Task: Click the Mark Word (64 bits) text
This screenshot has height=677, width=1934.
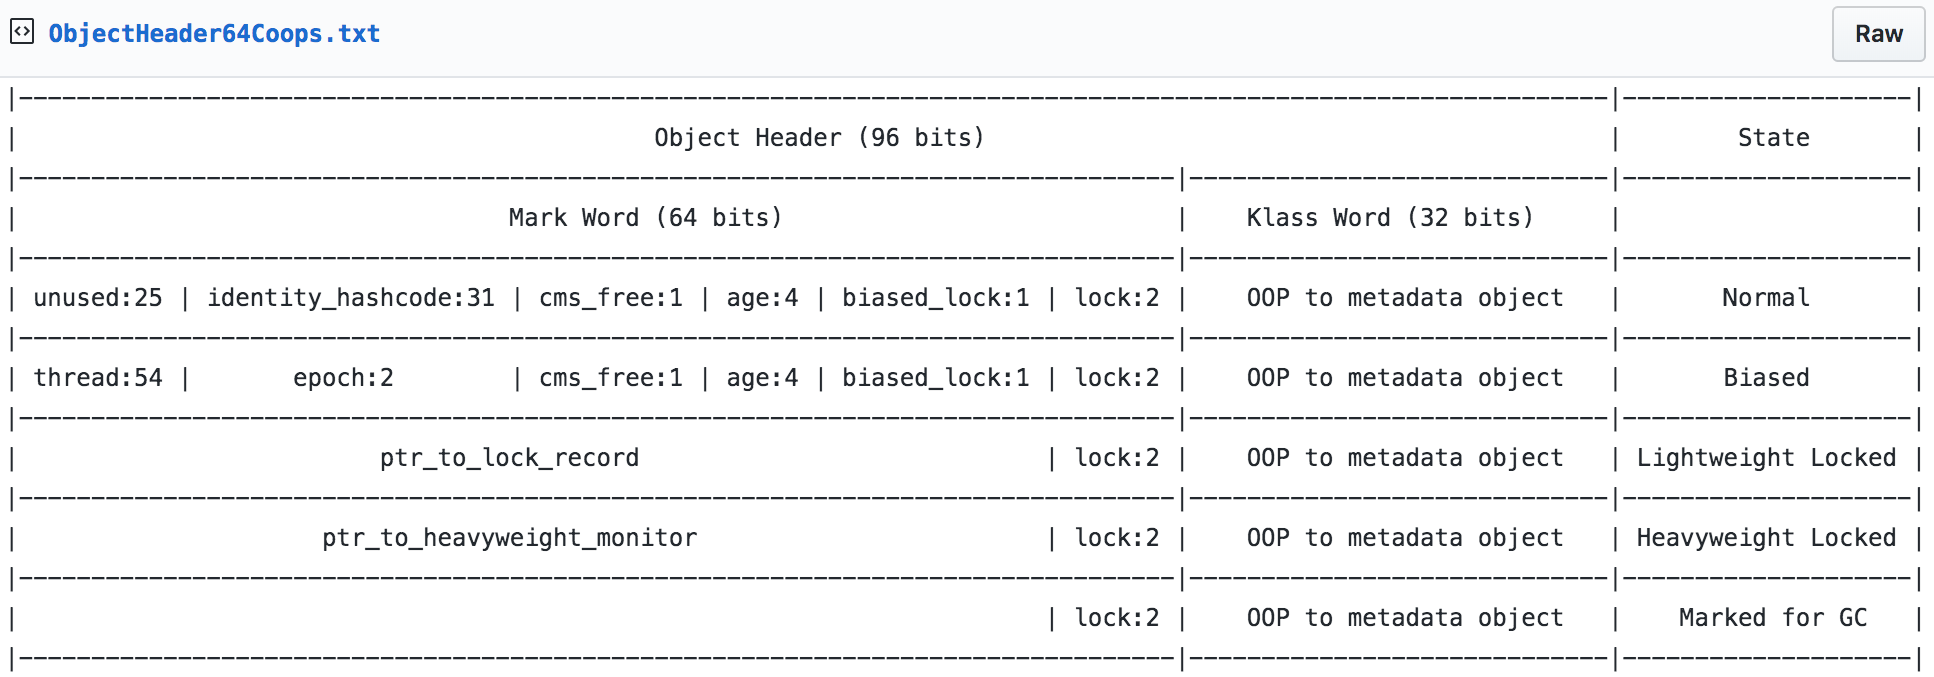Action: pos(645,218)
